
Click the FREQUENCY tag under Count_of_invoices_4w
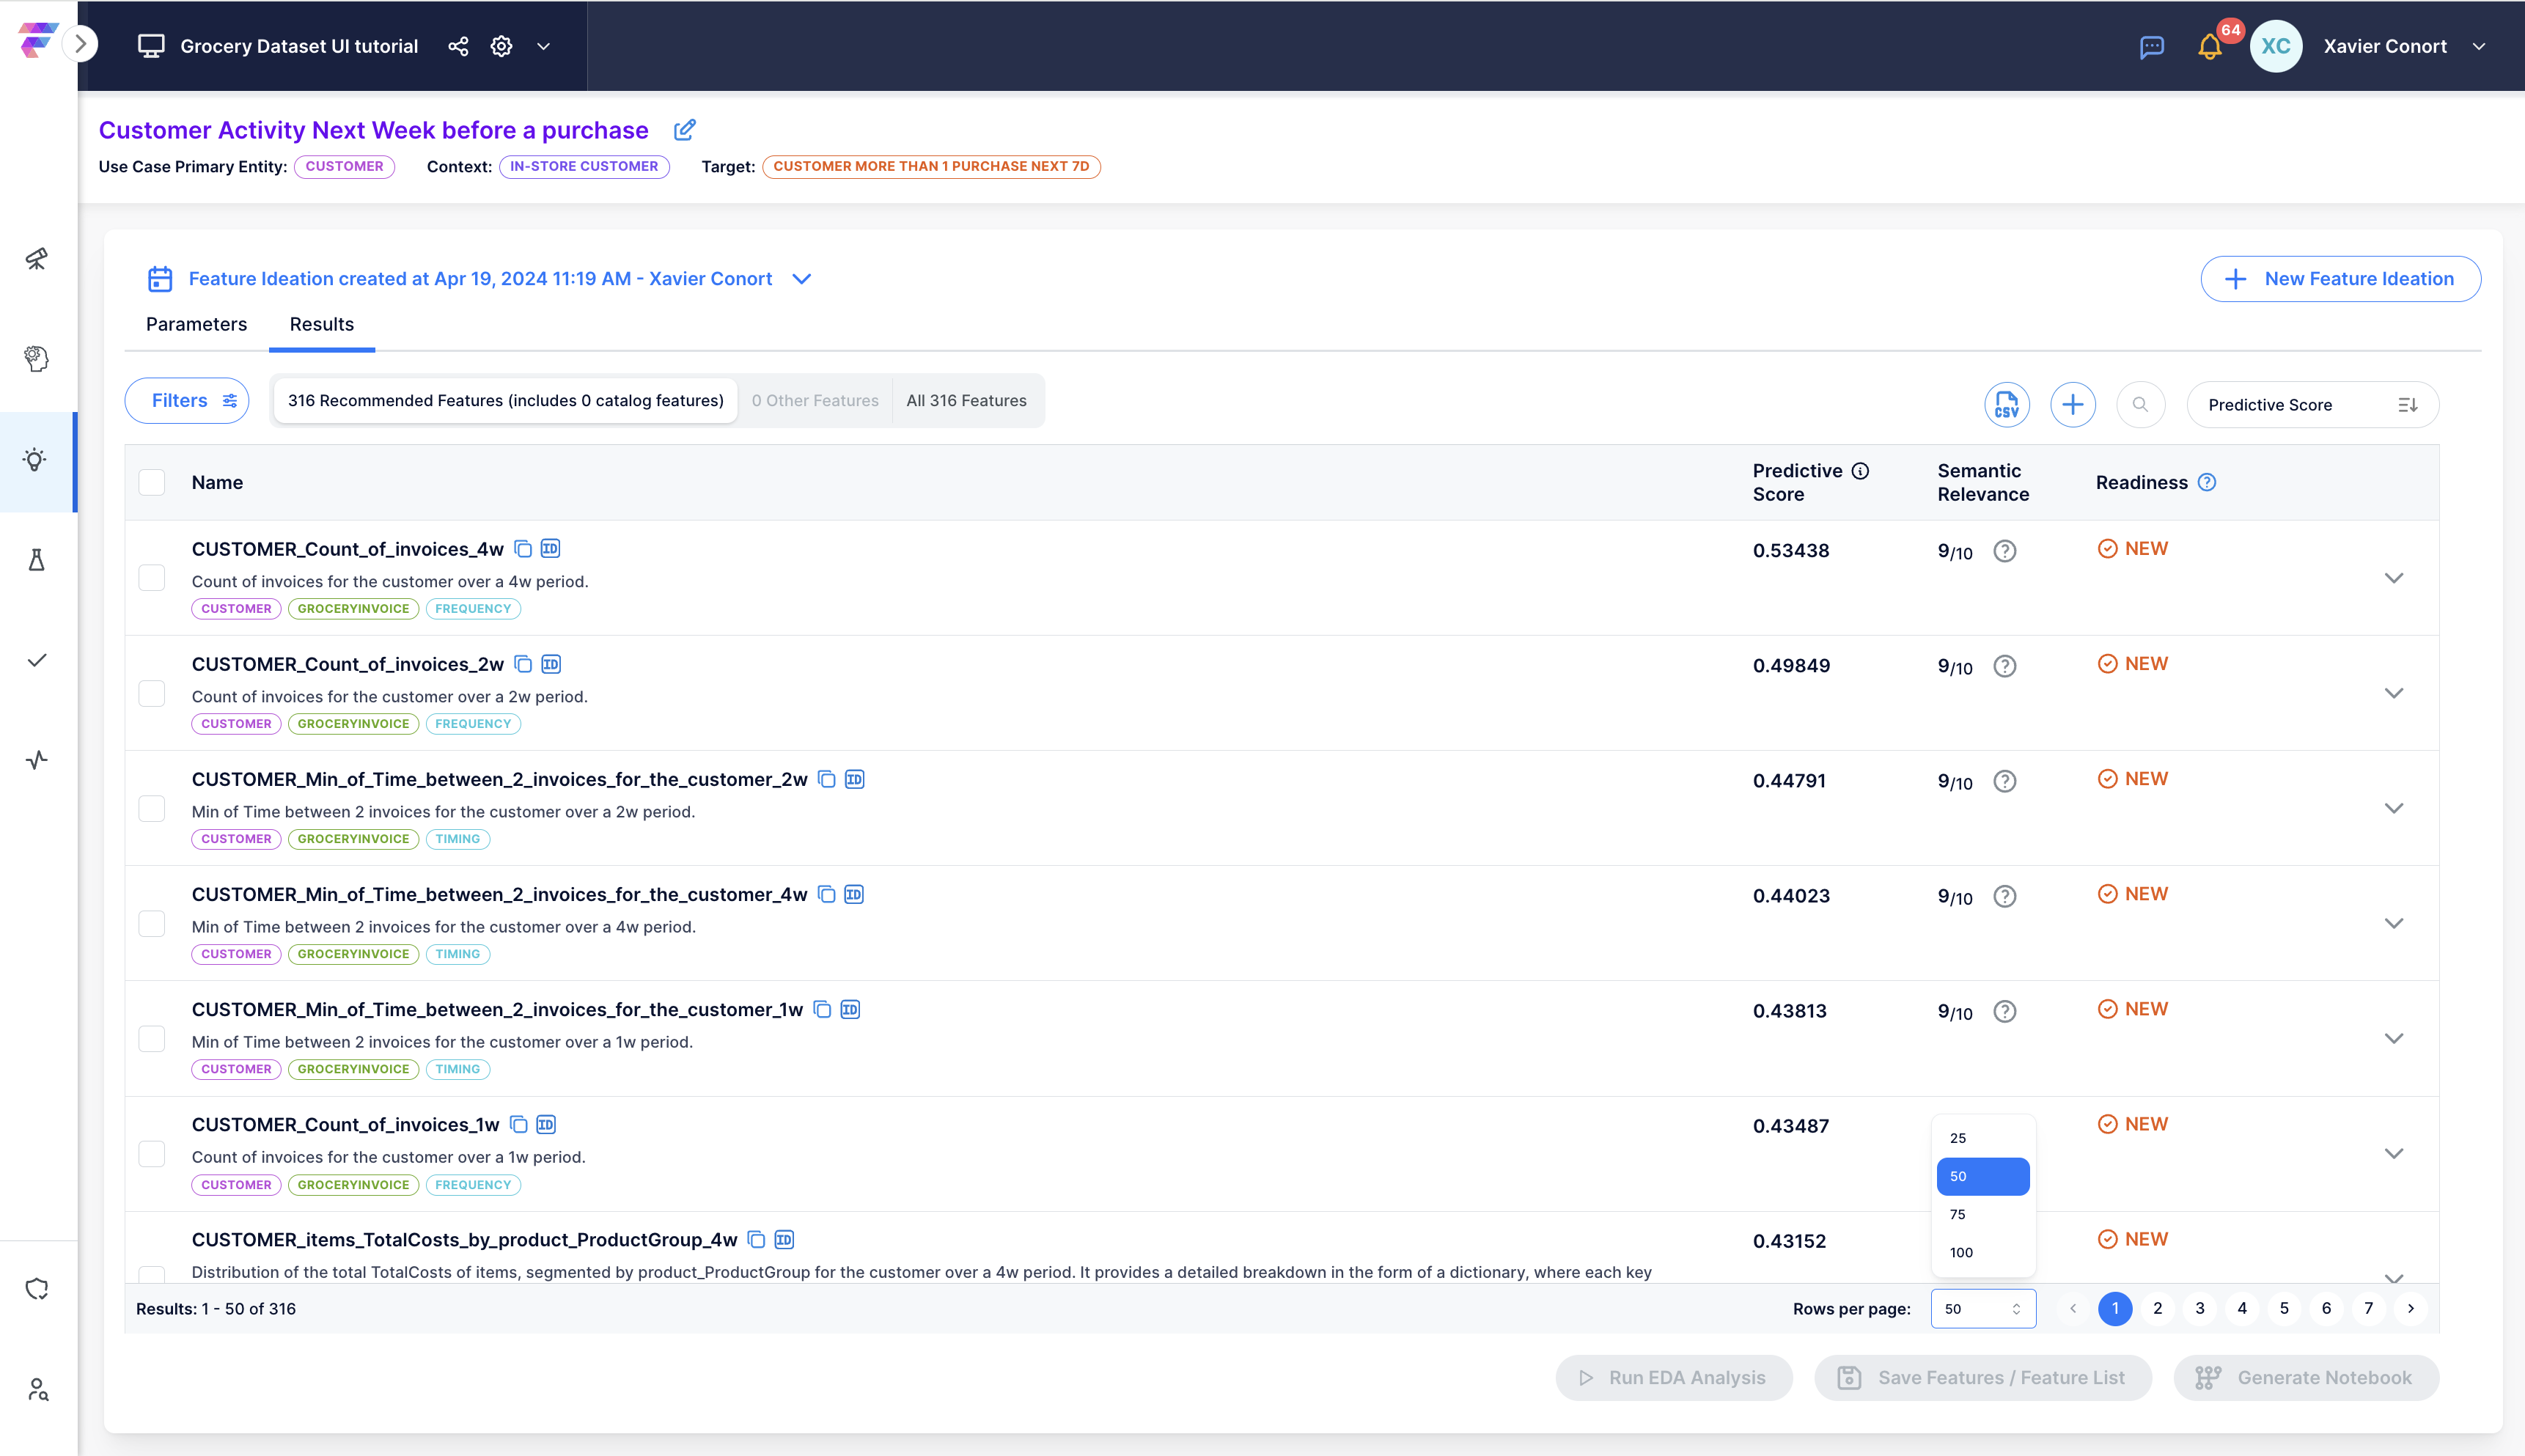(x=473, y=608)
